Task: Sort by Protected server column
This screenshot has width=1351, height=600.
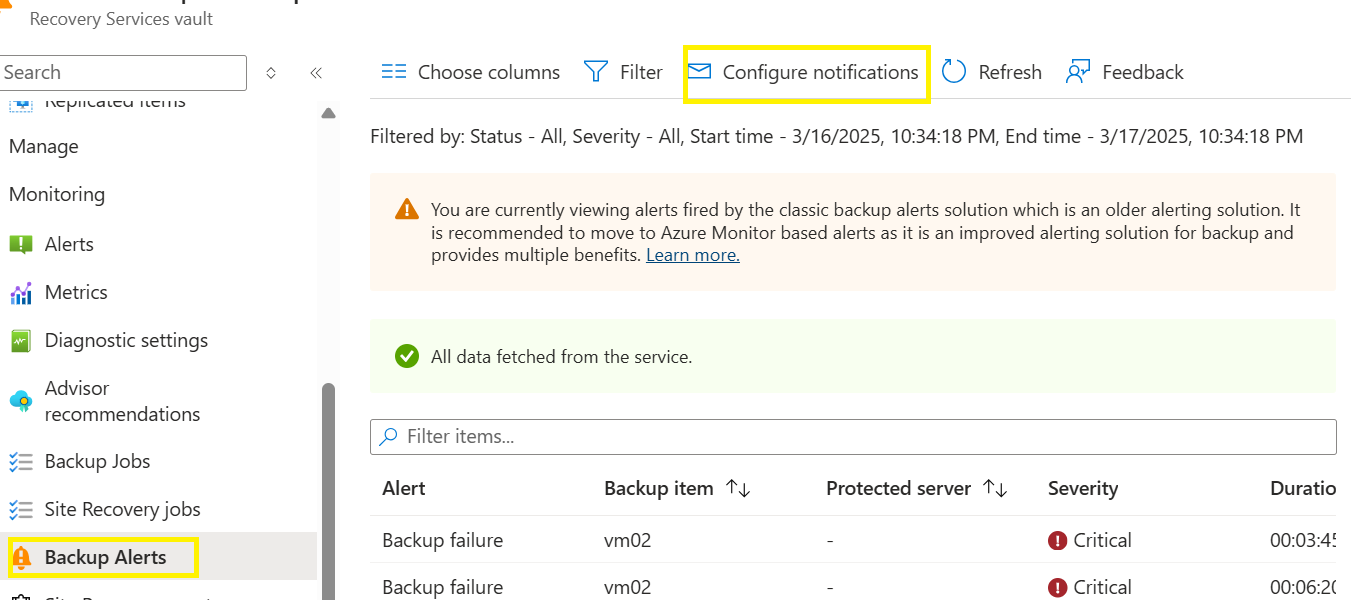Action: [x=995, y=488]
